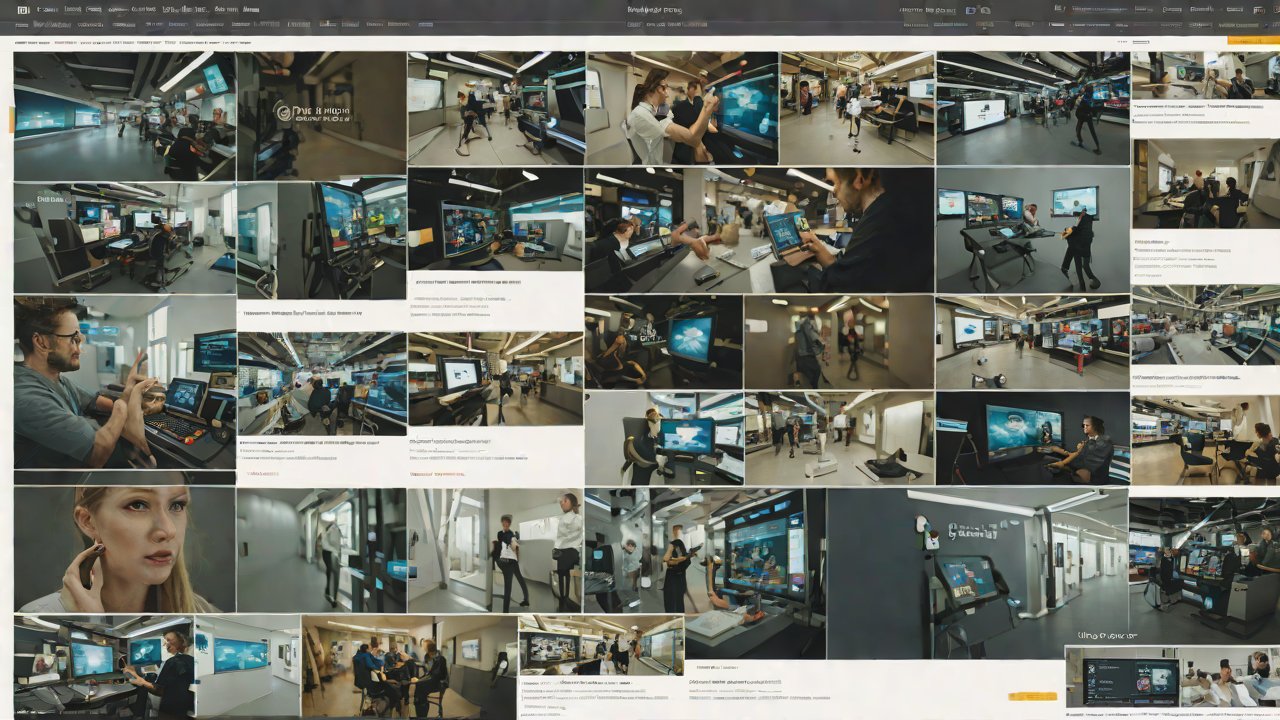Click the app logo icon in top-left corner

tap(22, 9)
